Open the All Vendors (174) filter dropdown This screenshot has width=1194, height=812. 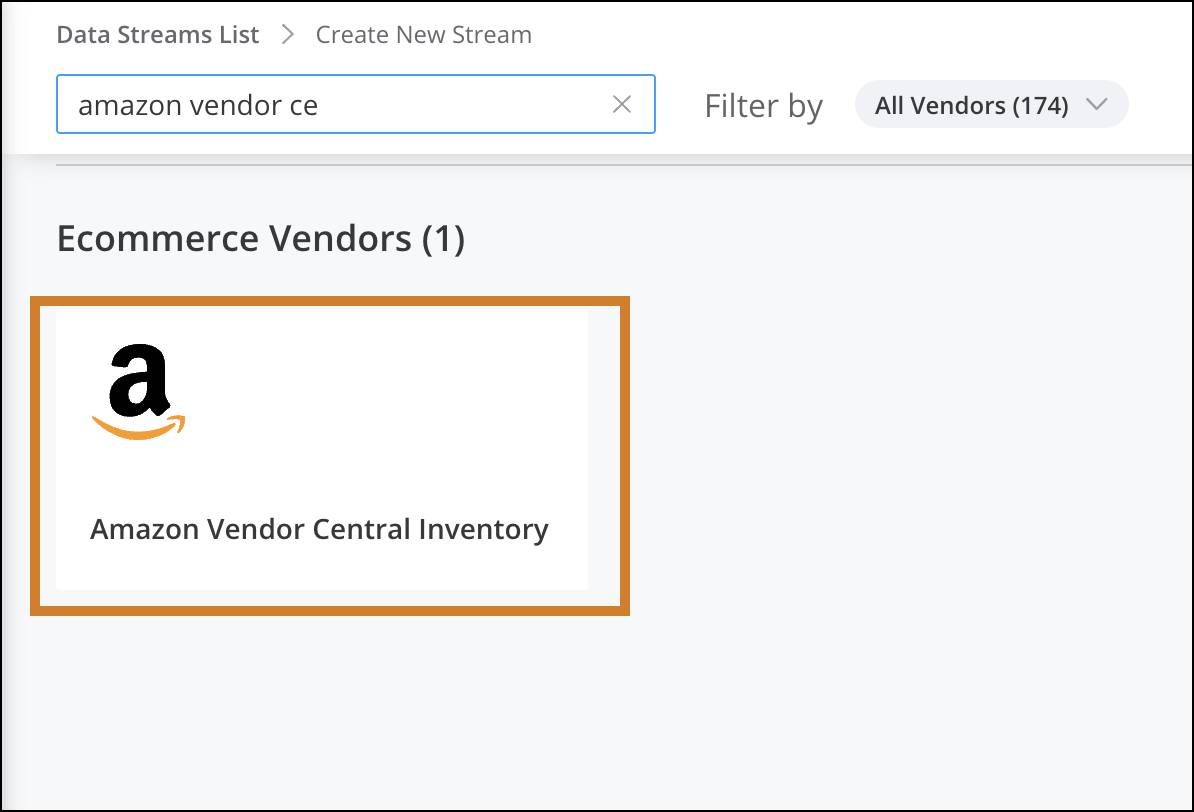pyautogui.click(x=991, y=104)
